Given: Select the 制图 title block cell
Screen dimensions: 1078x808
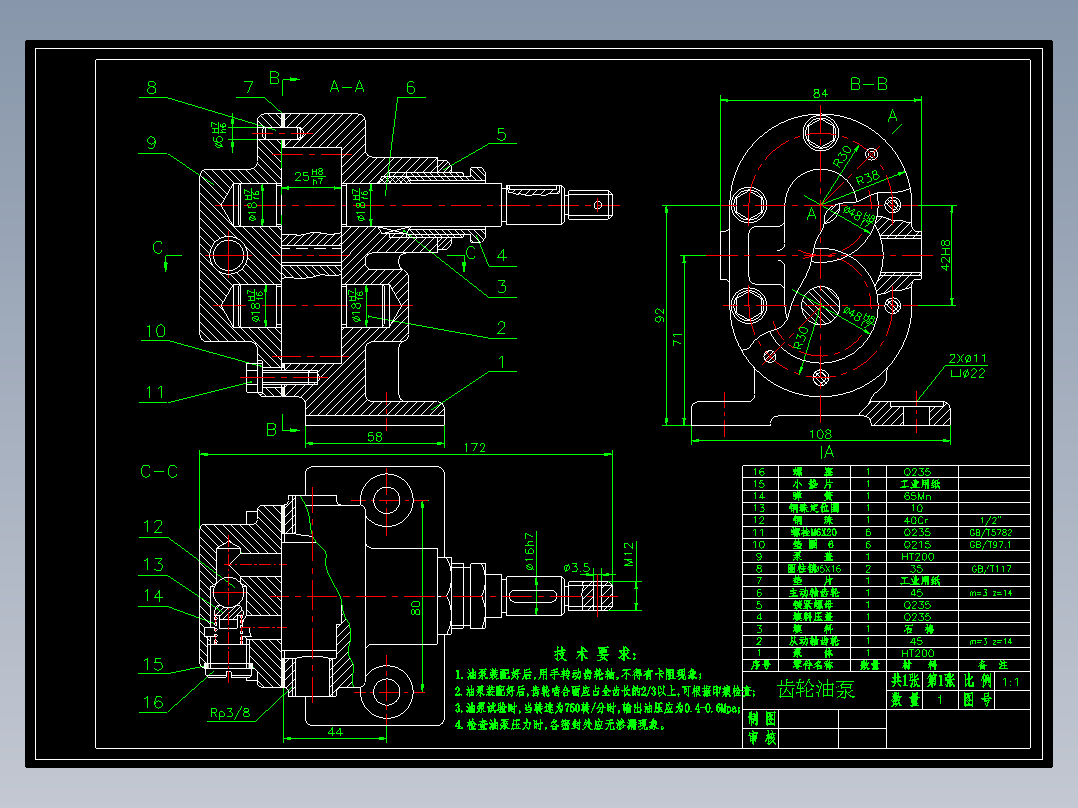Looking at the screenshot, I should point(762,719).
